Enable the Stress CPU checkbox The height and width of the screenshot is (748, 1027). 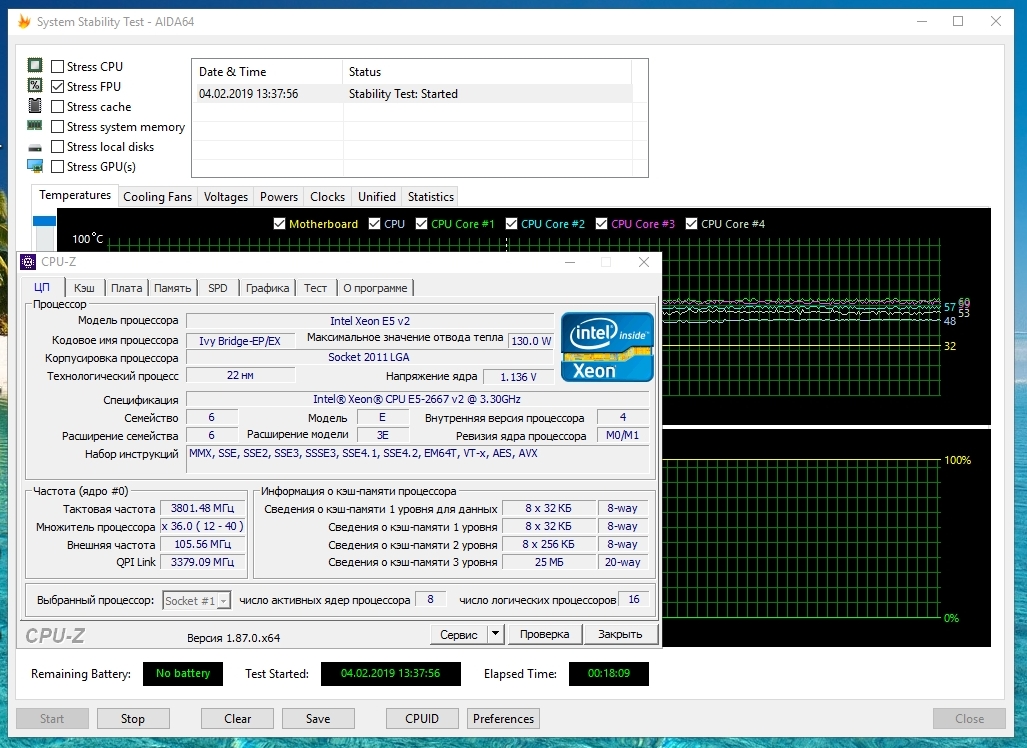[58, 66]
